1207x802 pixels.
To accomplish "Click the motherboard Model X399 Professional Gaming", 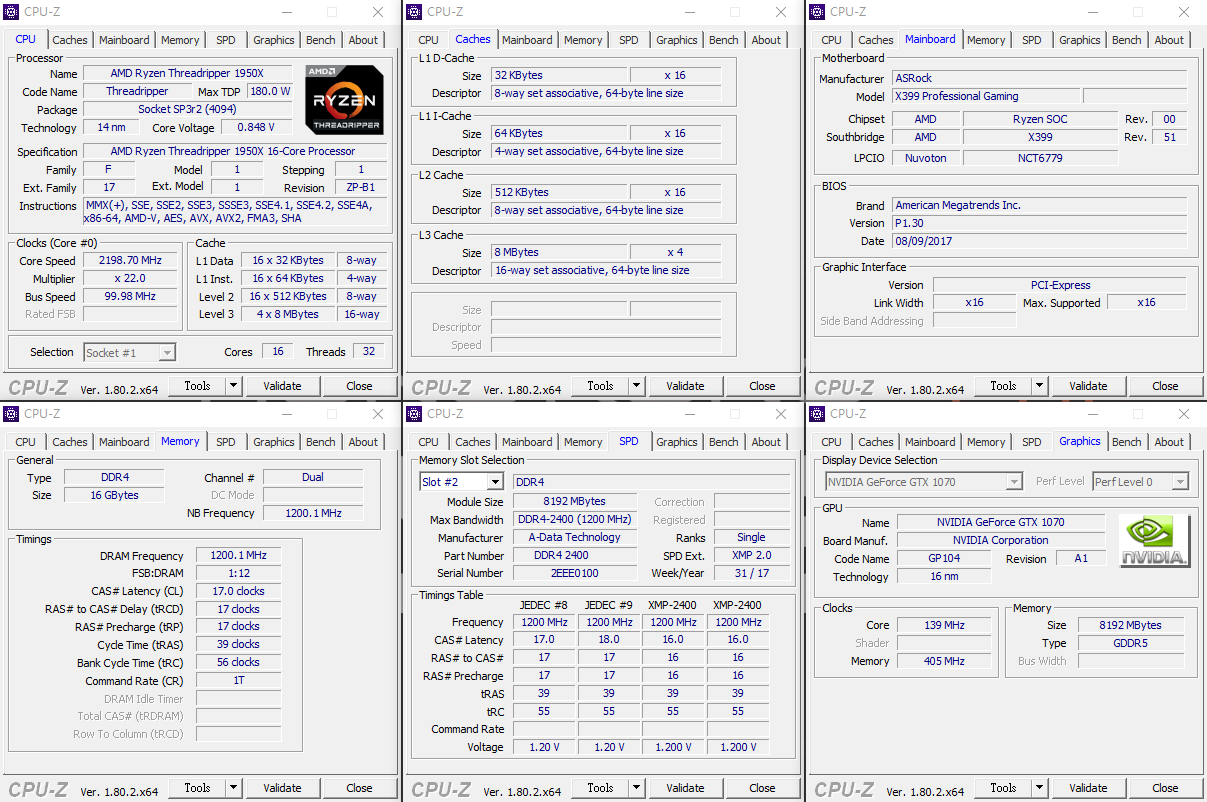I will 985,96.
